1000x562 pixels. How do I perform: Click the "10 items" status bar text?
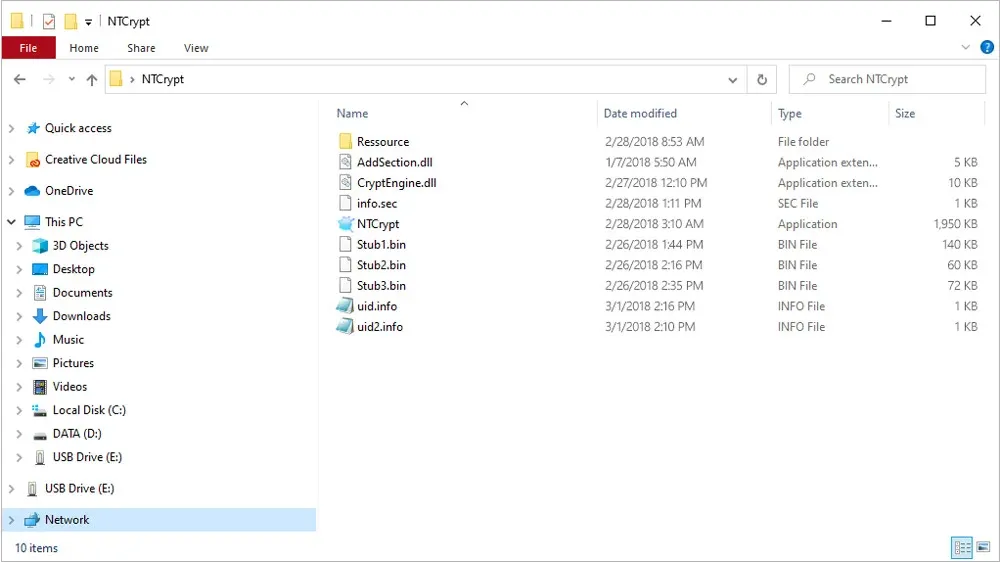point(36,548)
